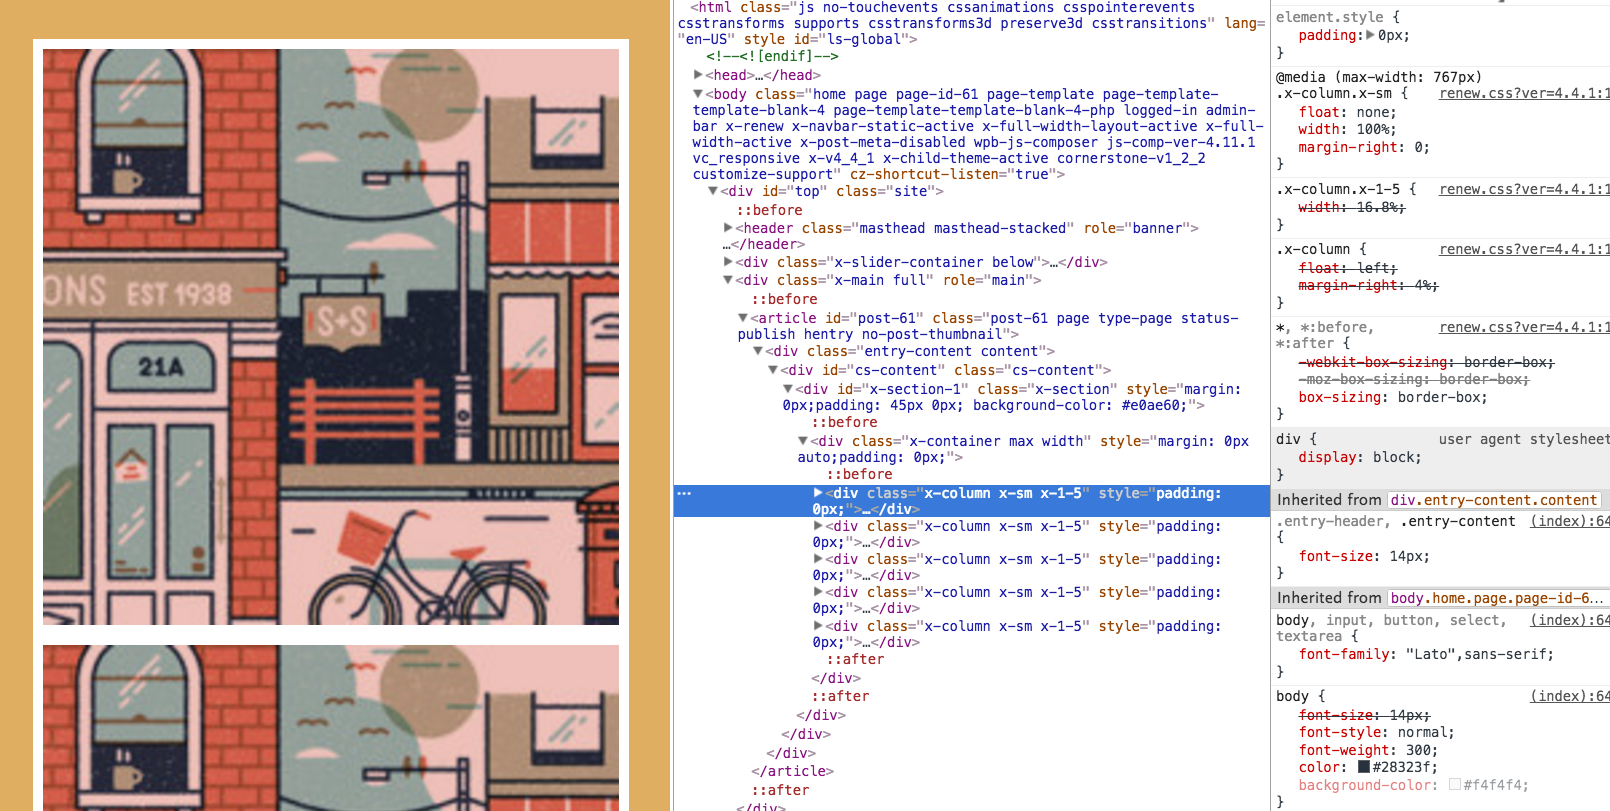Viewport: 1610px width, 811px height.
Task: Collapse the div id top site node
Action: [x=713, y=191]
